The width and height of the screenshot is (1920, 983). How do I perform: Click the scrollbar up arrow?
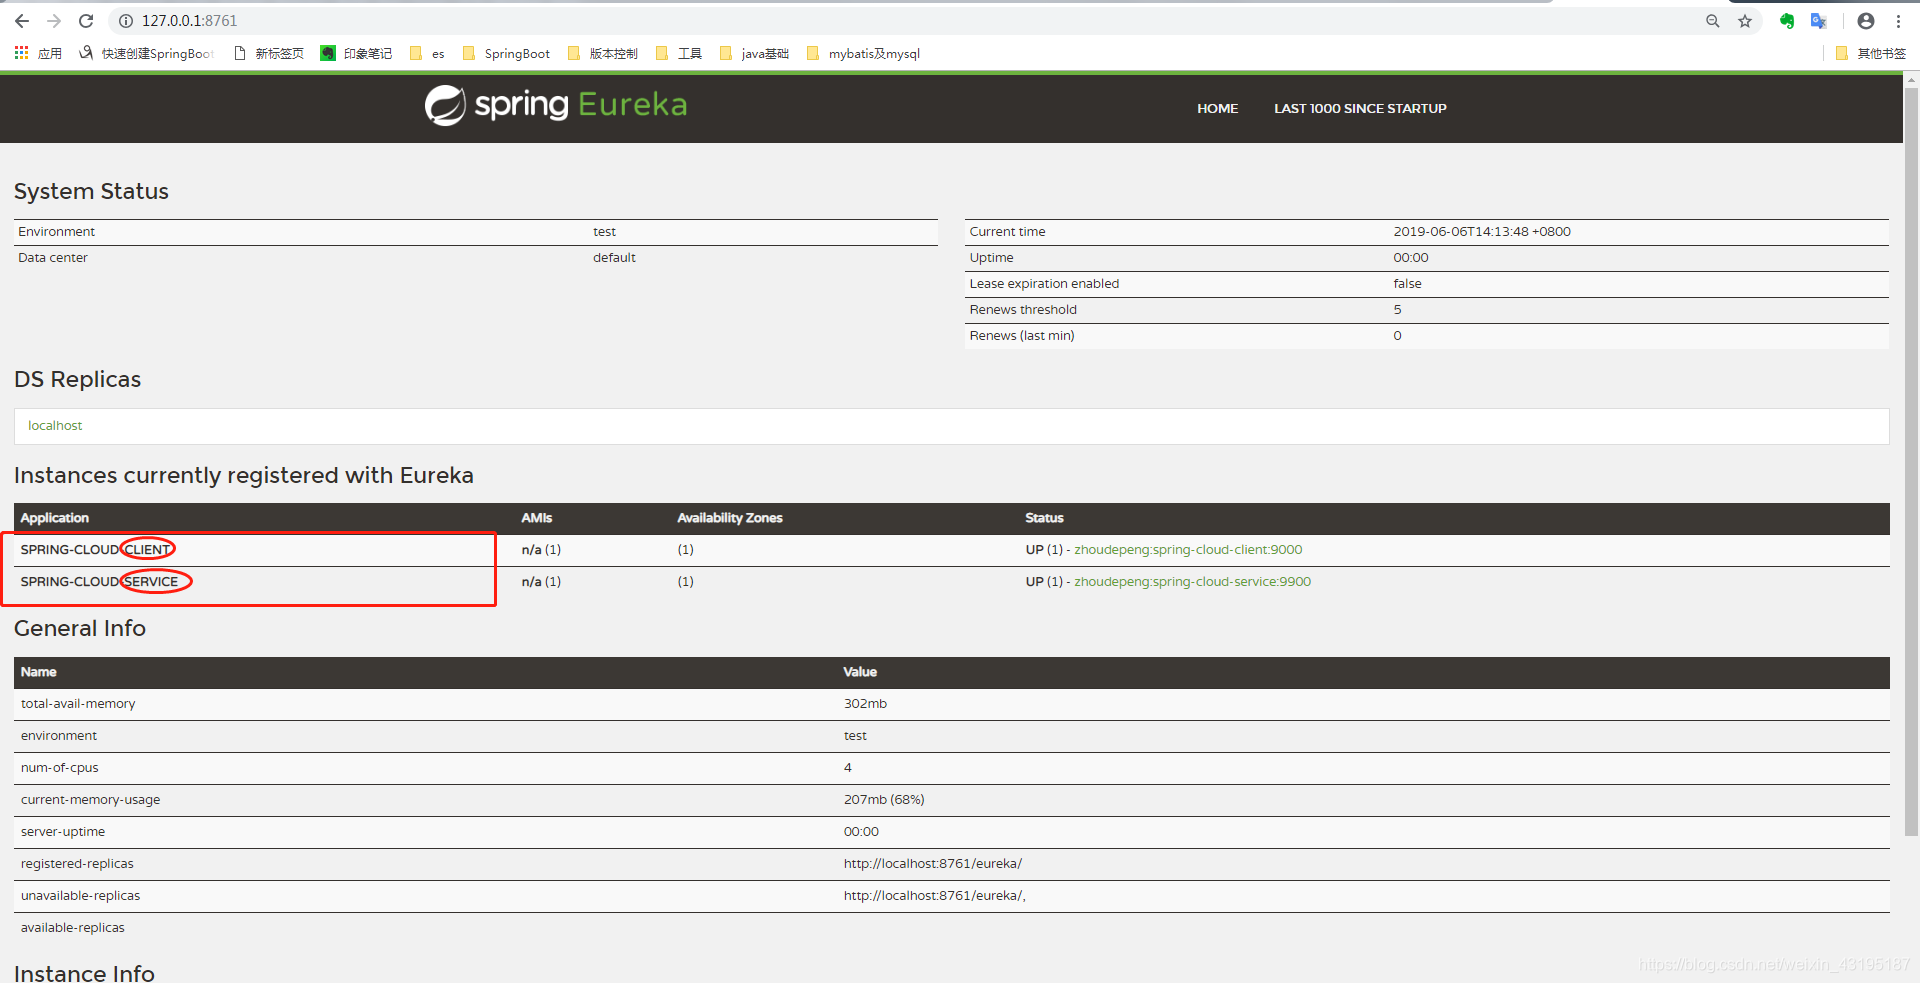pos(1911,79)
